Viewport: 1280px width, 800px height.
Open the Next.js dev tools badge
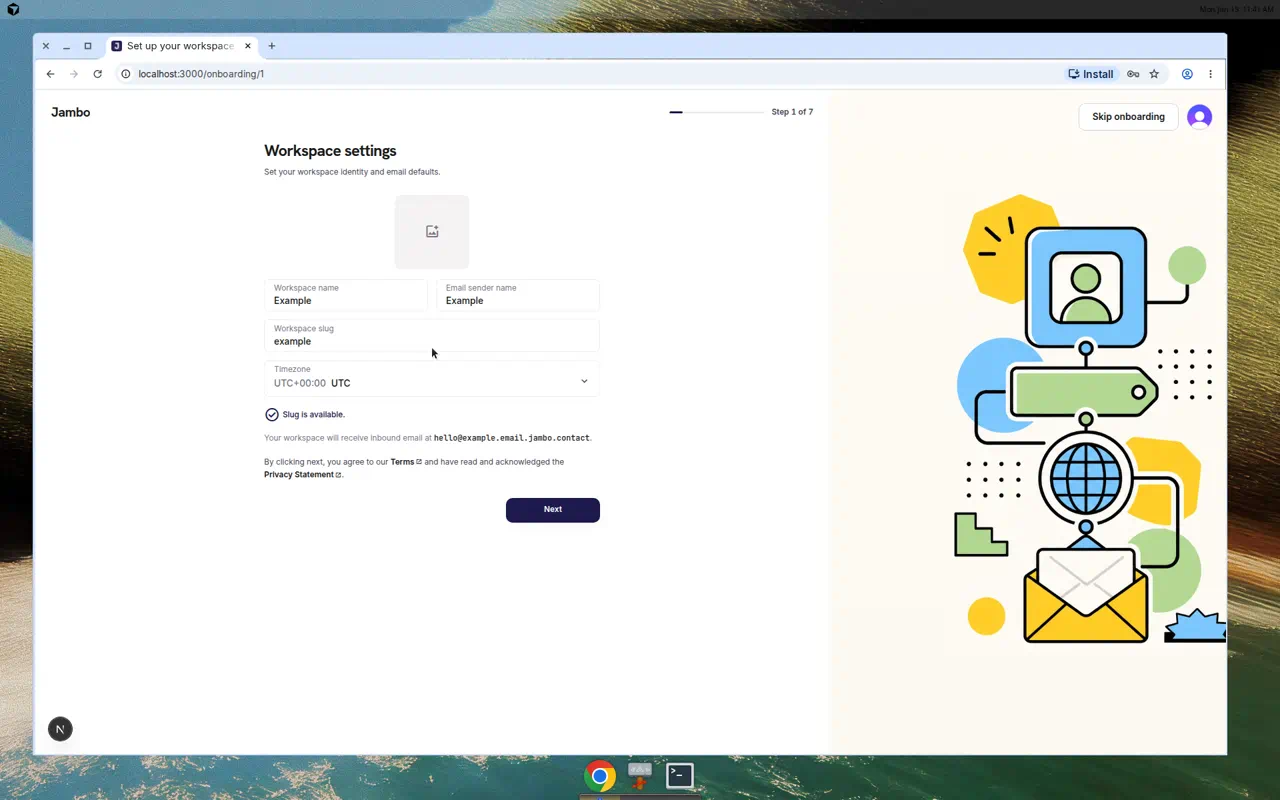[60, 729]
